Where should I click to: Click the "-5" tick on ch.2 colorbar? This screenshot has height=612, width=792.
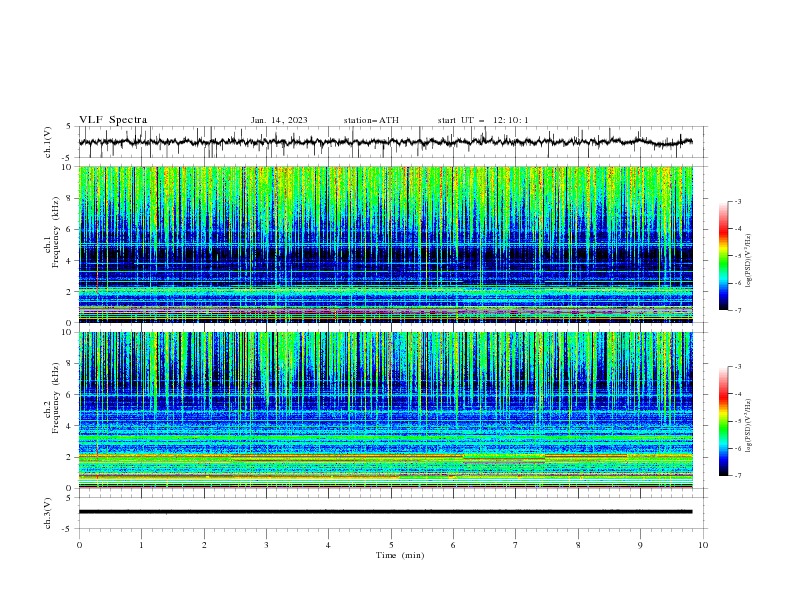pyautogui.click(x=737, y=421)
